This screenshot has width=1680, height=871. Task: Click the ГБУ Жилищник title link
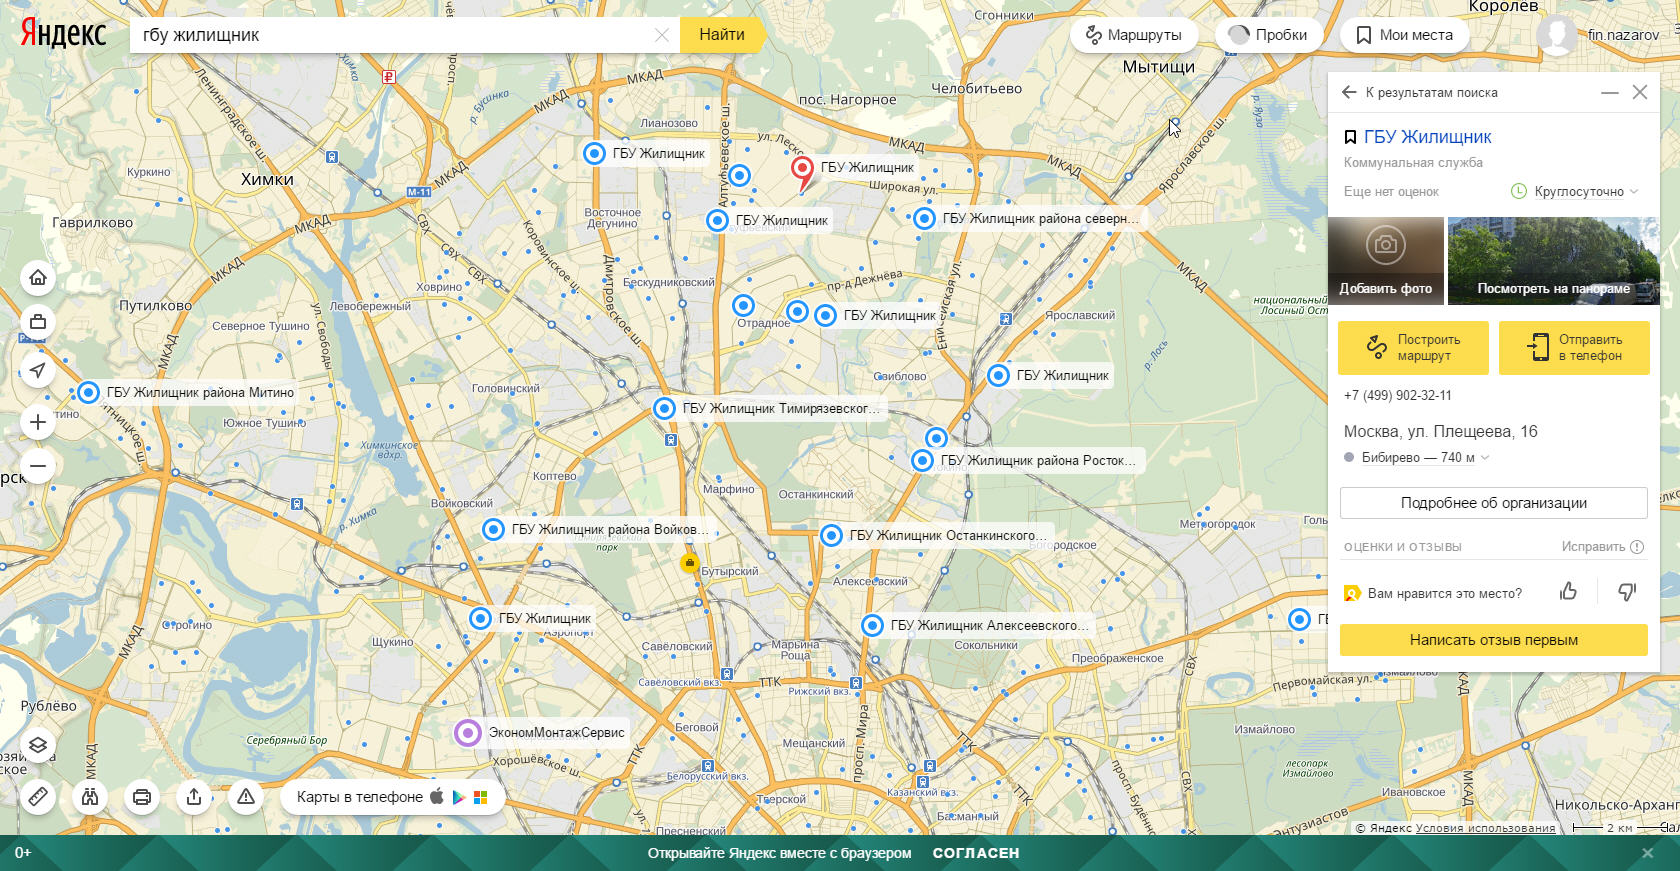click(x=1427, y=137)
